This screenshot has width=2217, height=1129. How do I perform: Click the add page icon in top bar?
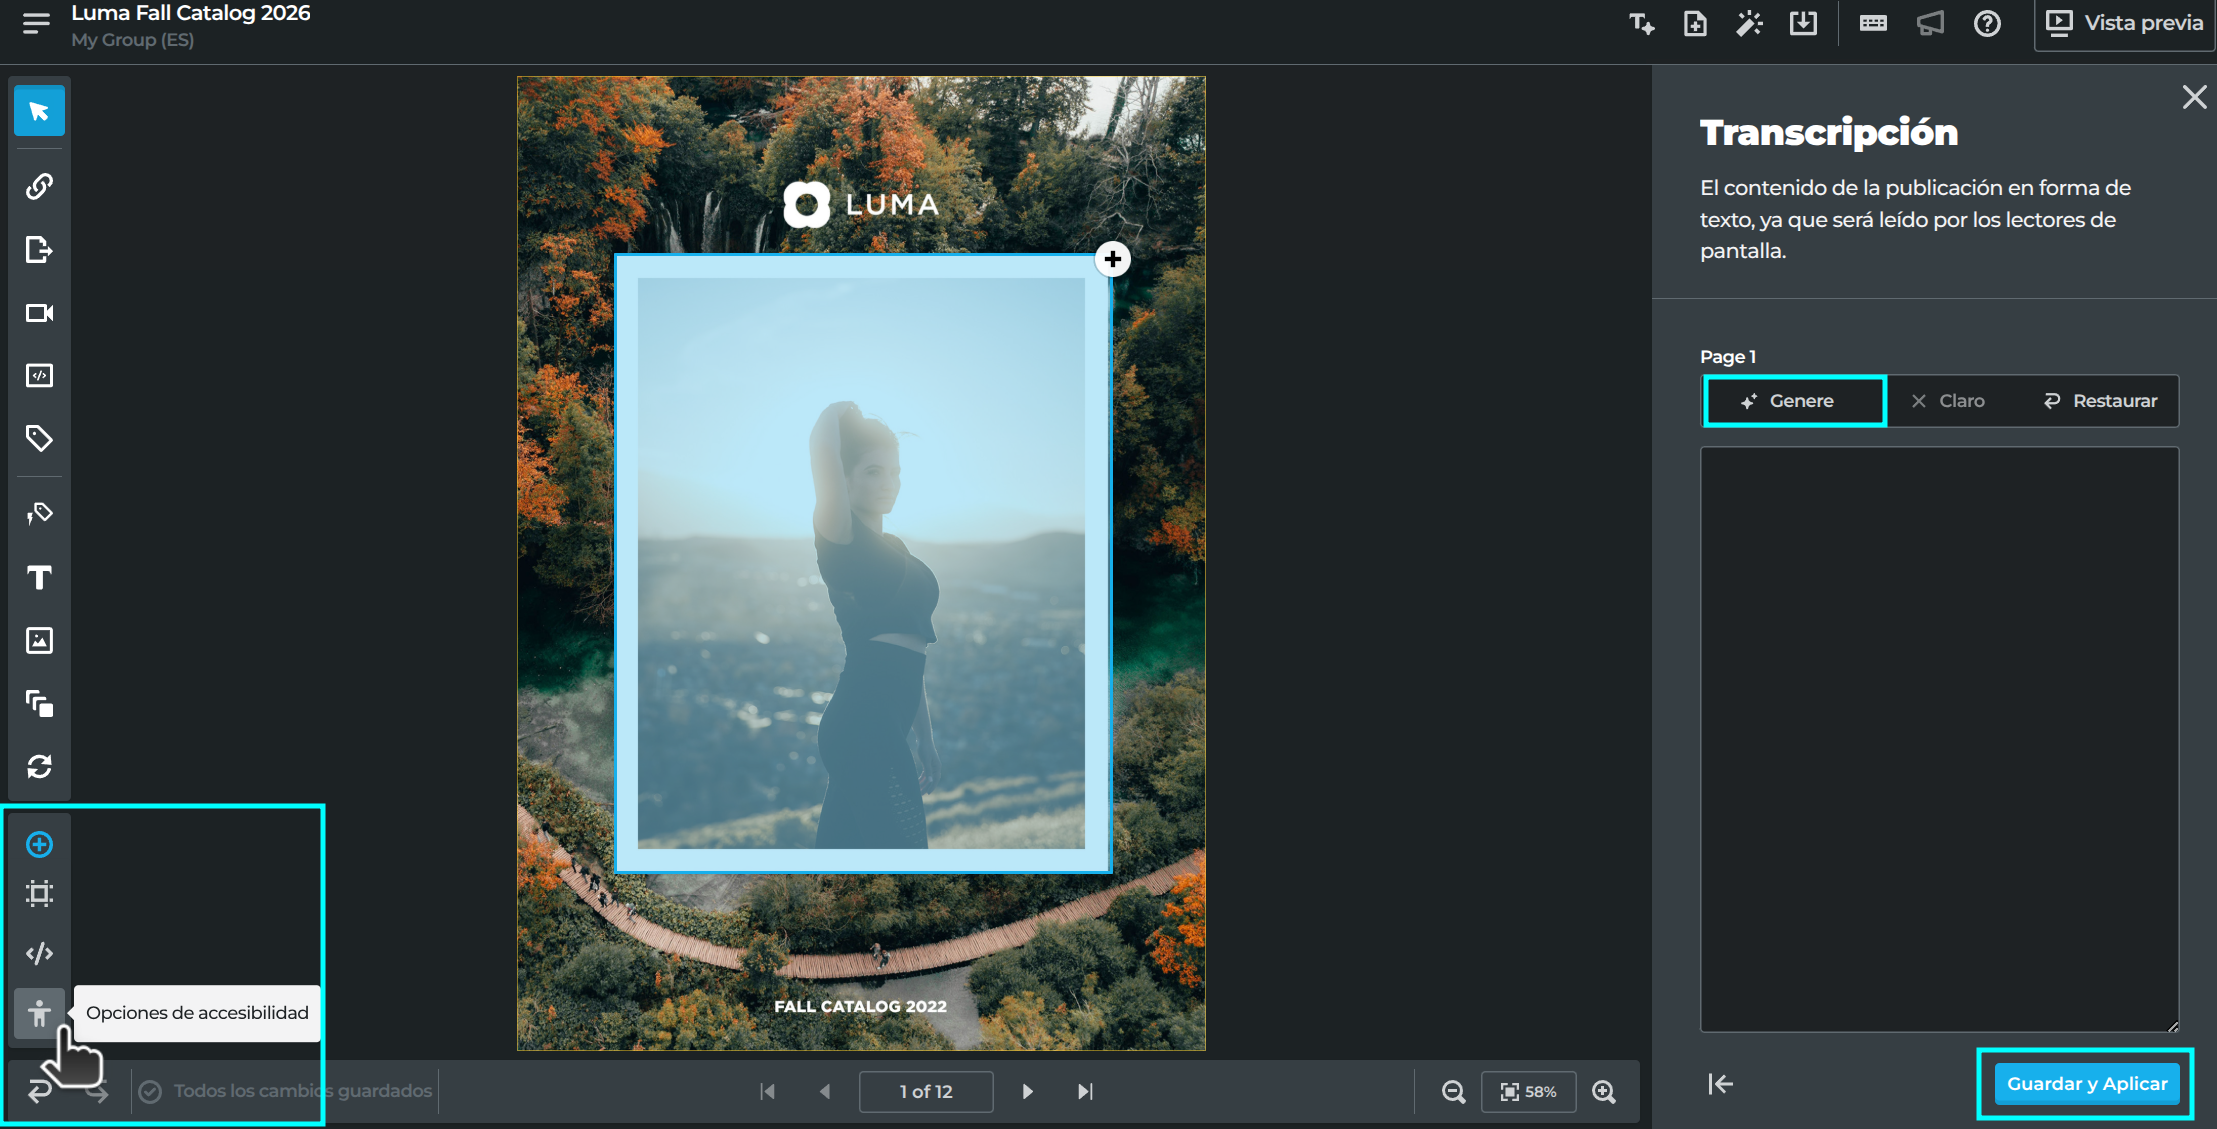tap(1695, 23)
